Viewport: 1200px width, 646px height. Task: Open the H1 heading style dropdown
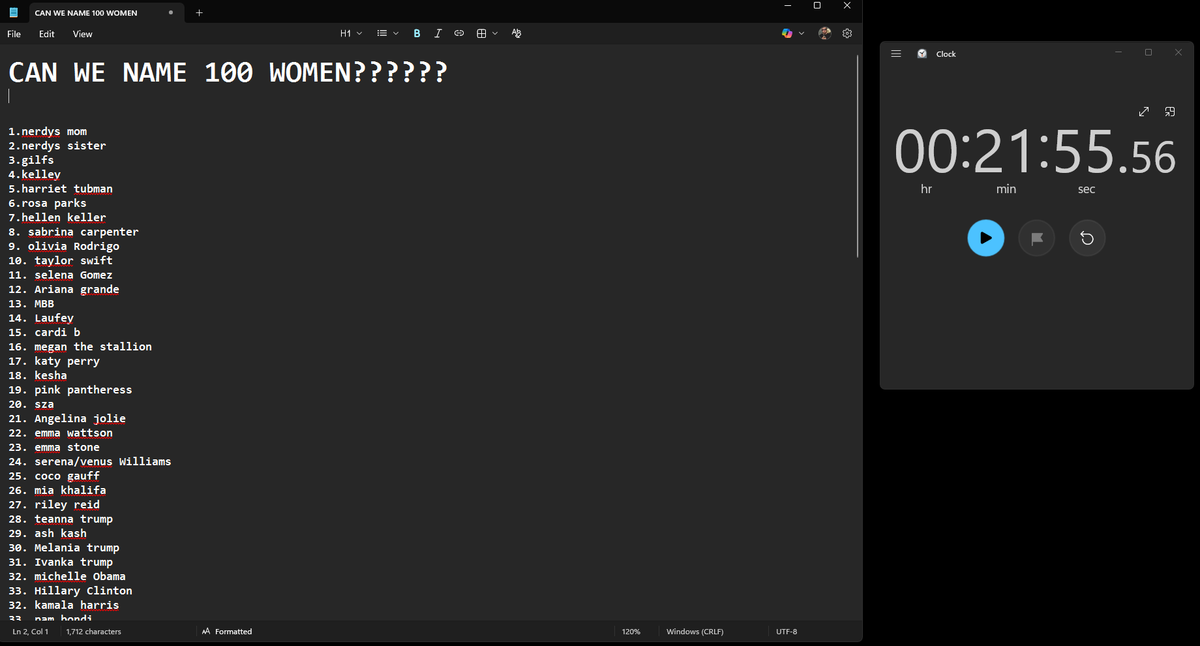click(x=351, y=34)
